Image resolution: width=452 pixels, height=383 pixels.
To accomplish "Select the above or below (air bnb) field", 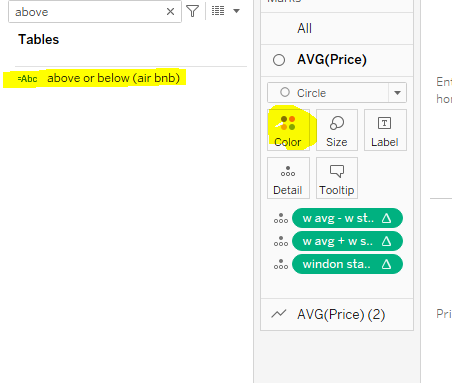I will [94, 78].
